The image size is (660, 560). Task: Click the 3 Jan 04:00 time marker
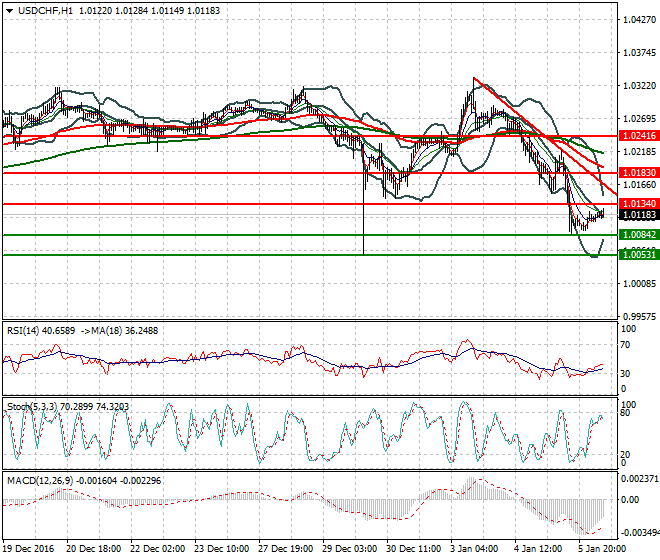coord(474,549)
